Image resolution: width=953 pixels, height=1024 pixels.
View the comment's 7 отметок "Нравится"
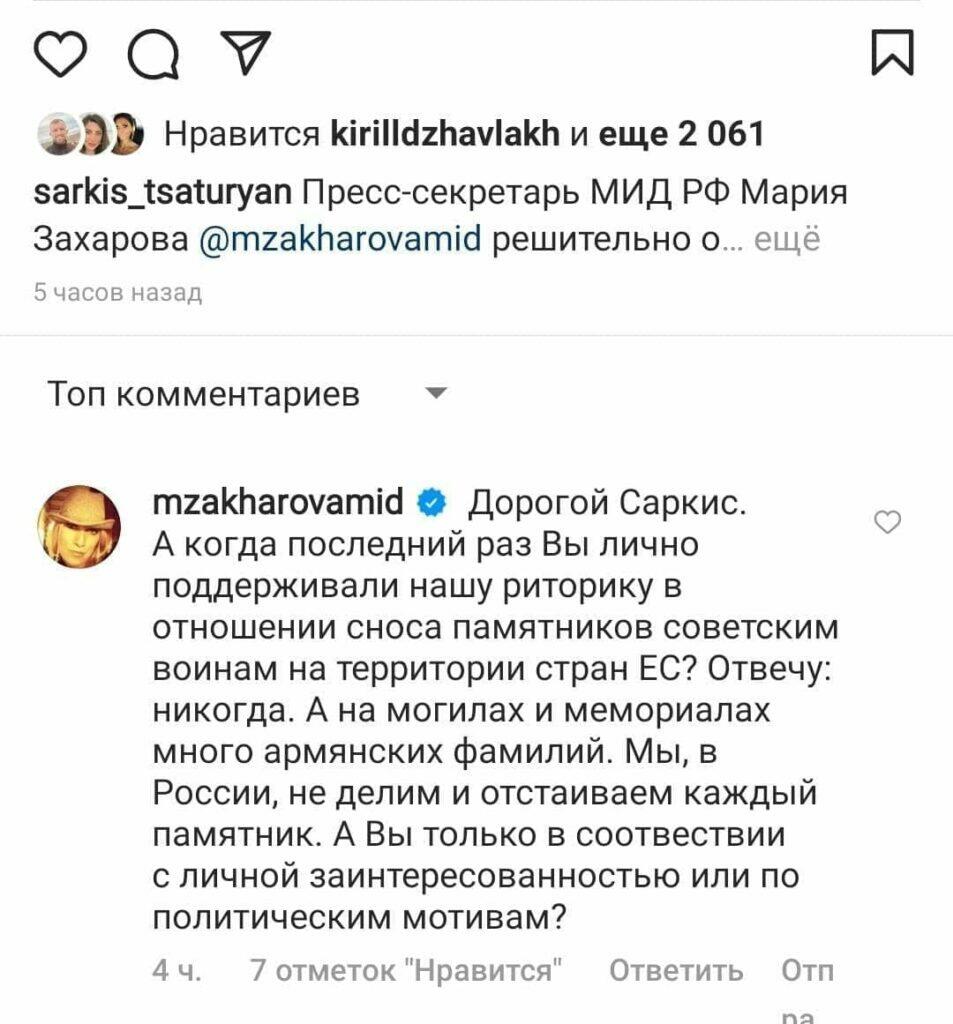[405, 970]
